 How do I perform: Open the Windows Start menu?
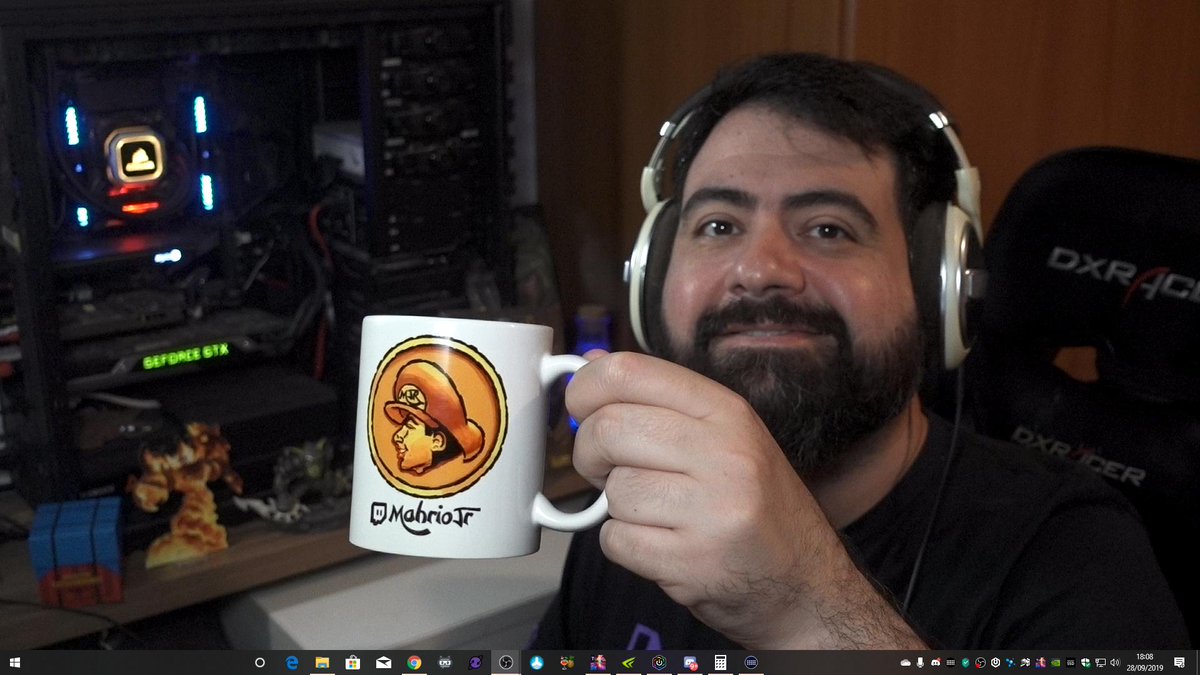[15, 662]
